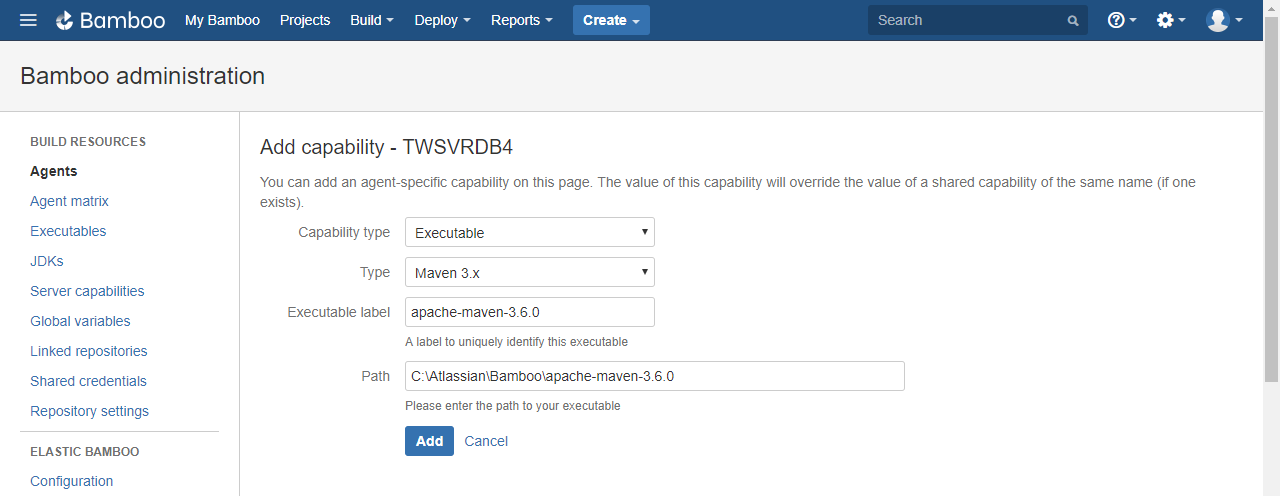The height and width of the screenshot is (496, 1280).
Task: Open the Build dropdown menu
Action: point(372,20)
